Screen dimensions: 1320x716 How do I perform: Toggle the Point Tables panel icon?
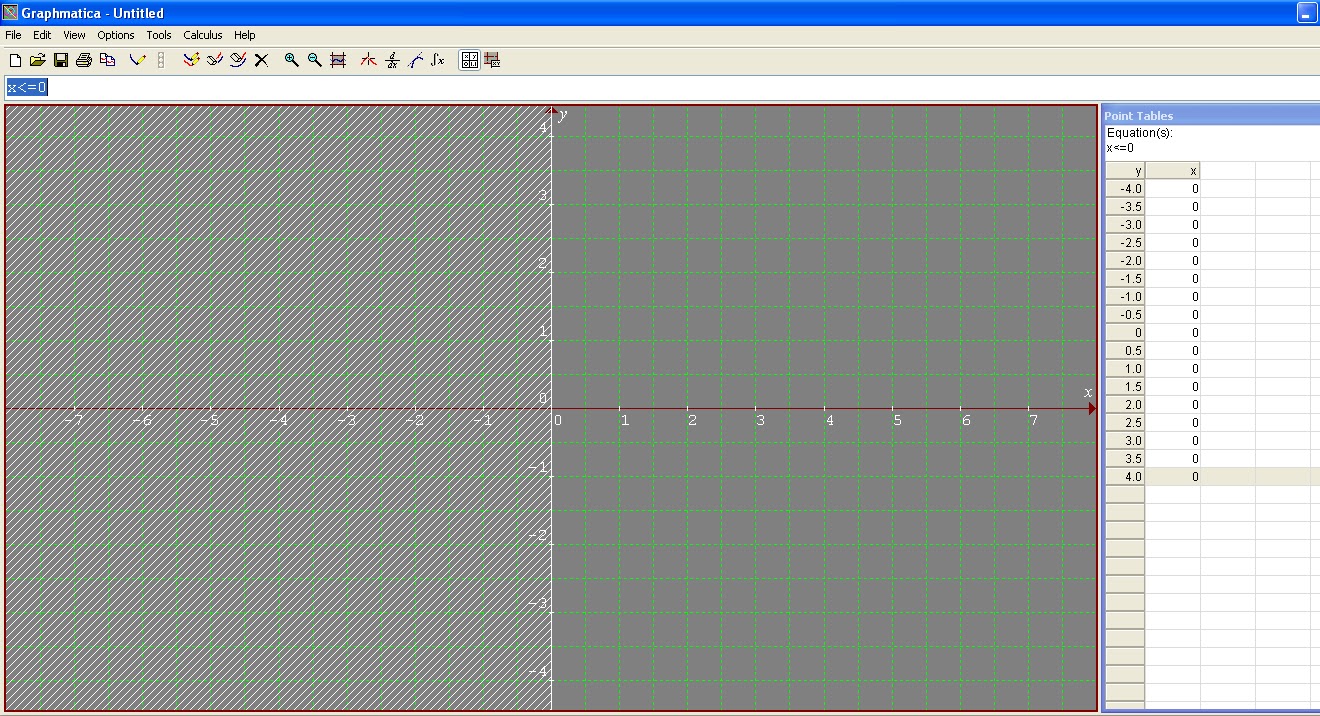pyautogui.click(x=469, y=60)
